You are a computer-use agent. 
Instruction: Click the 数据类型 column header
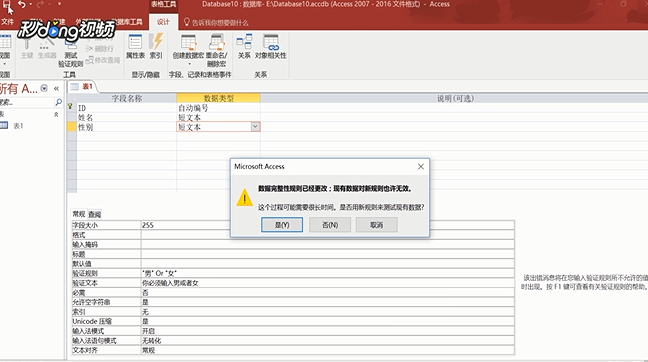[218, 98]
